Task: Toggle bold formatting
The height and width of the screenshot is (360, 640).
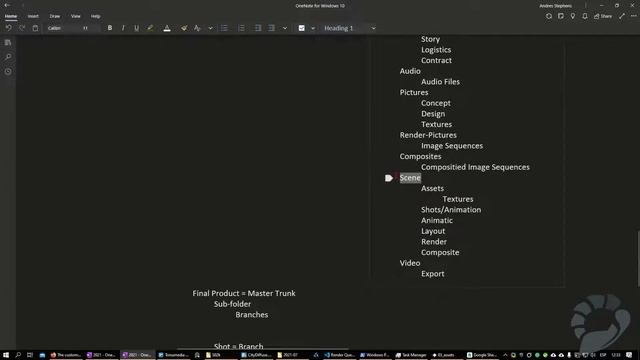Action: pos(110,28)
